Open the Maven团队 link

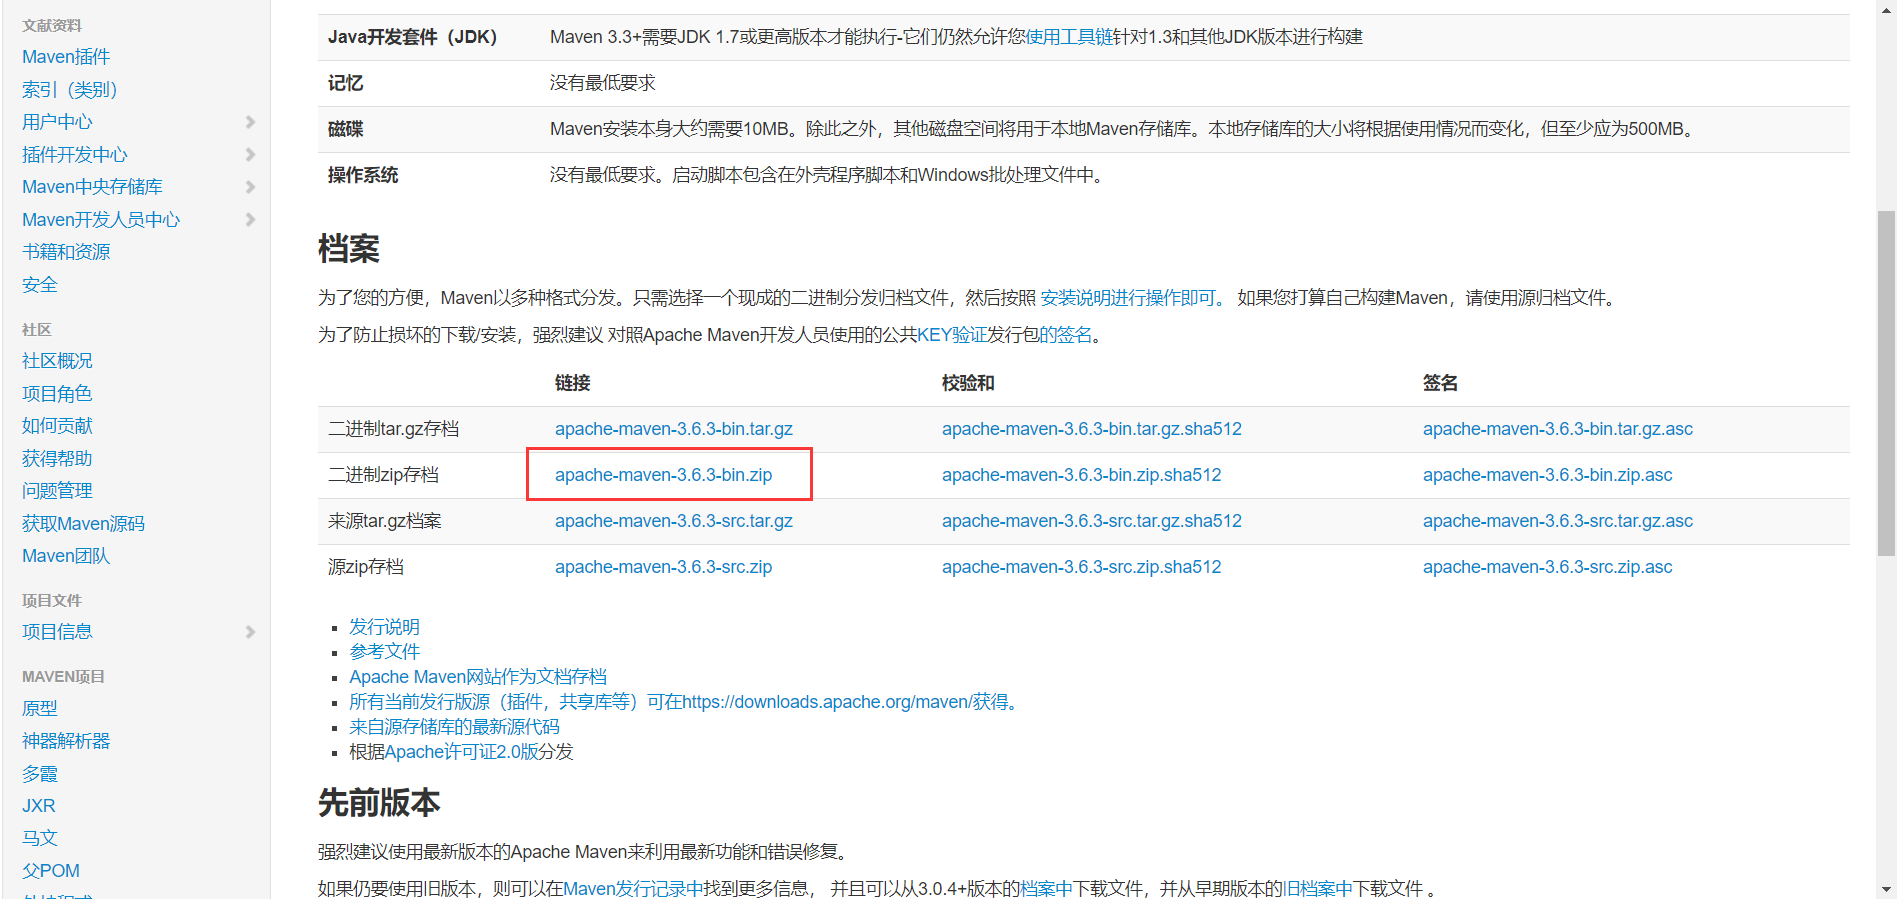66,556
